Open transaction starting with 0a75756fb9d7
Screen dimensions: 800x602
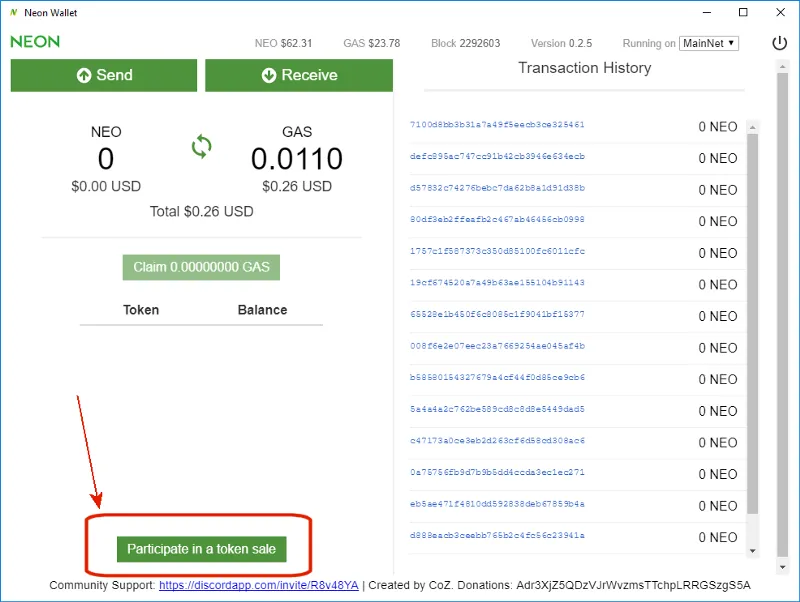497,472
